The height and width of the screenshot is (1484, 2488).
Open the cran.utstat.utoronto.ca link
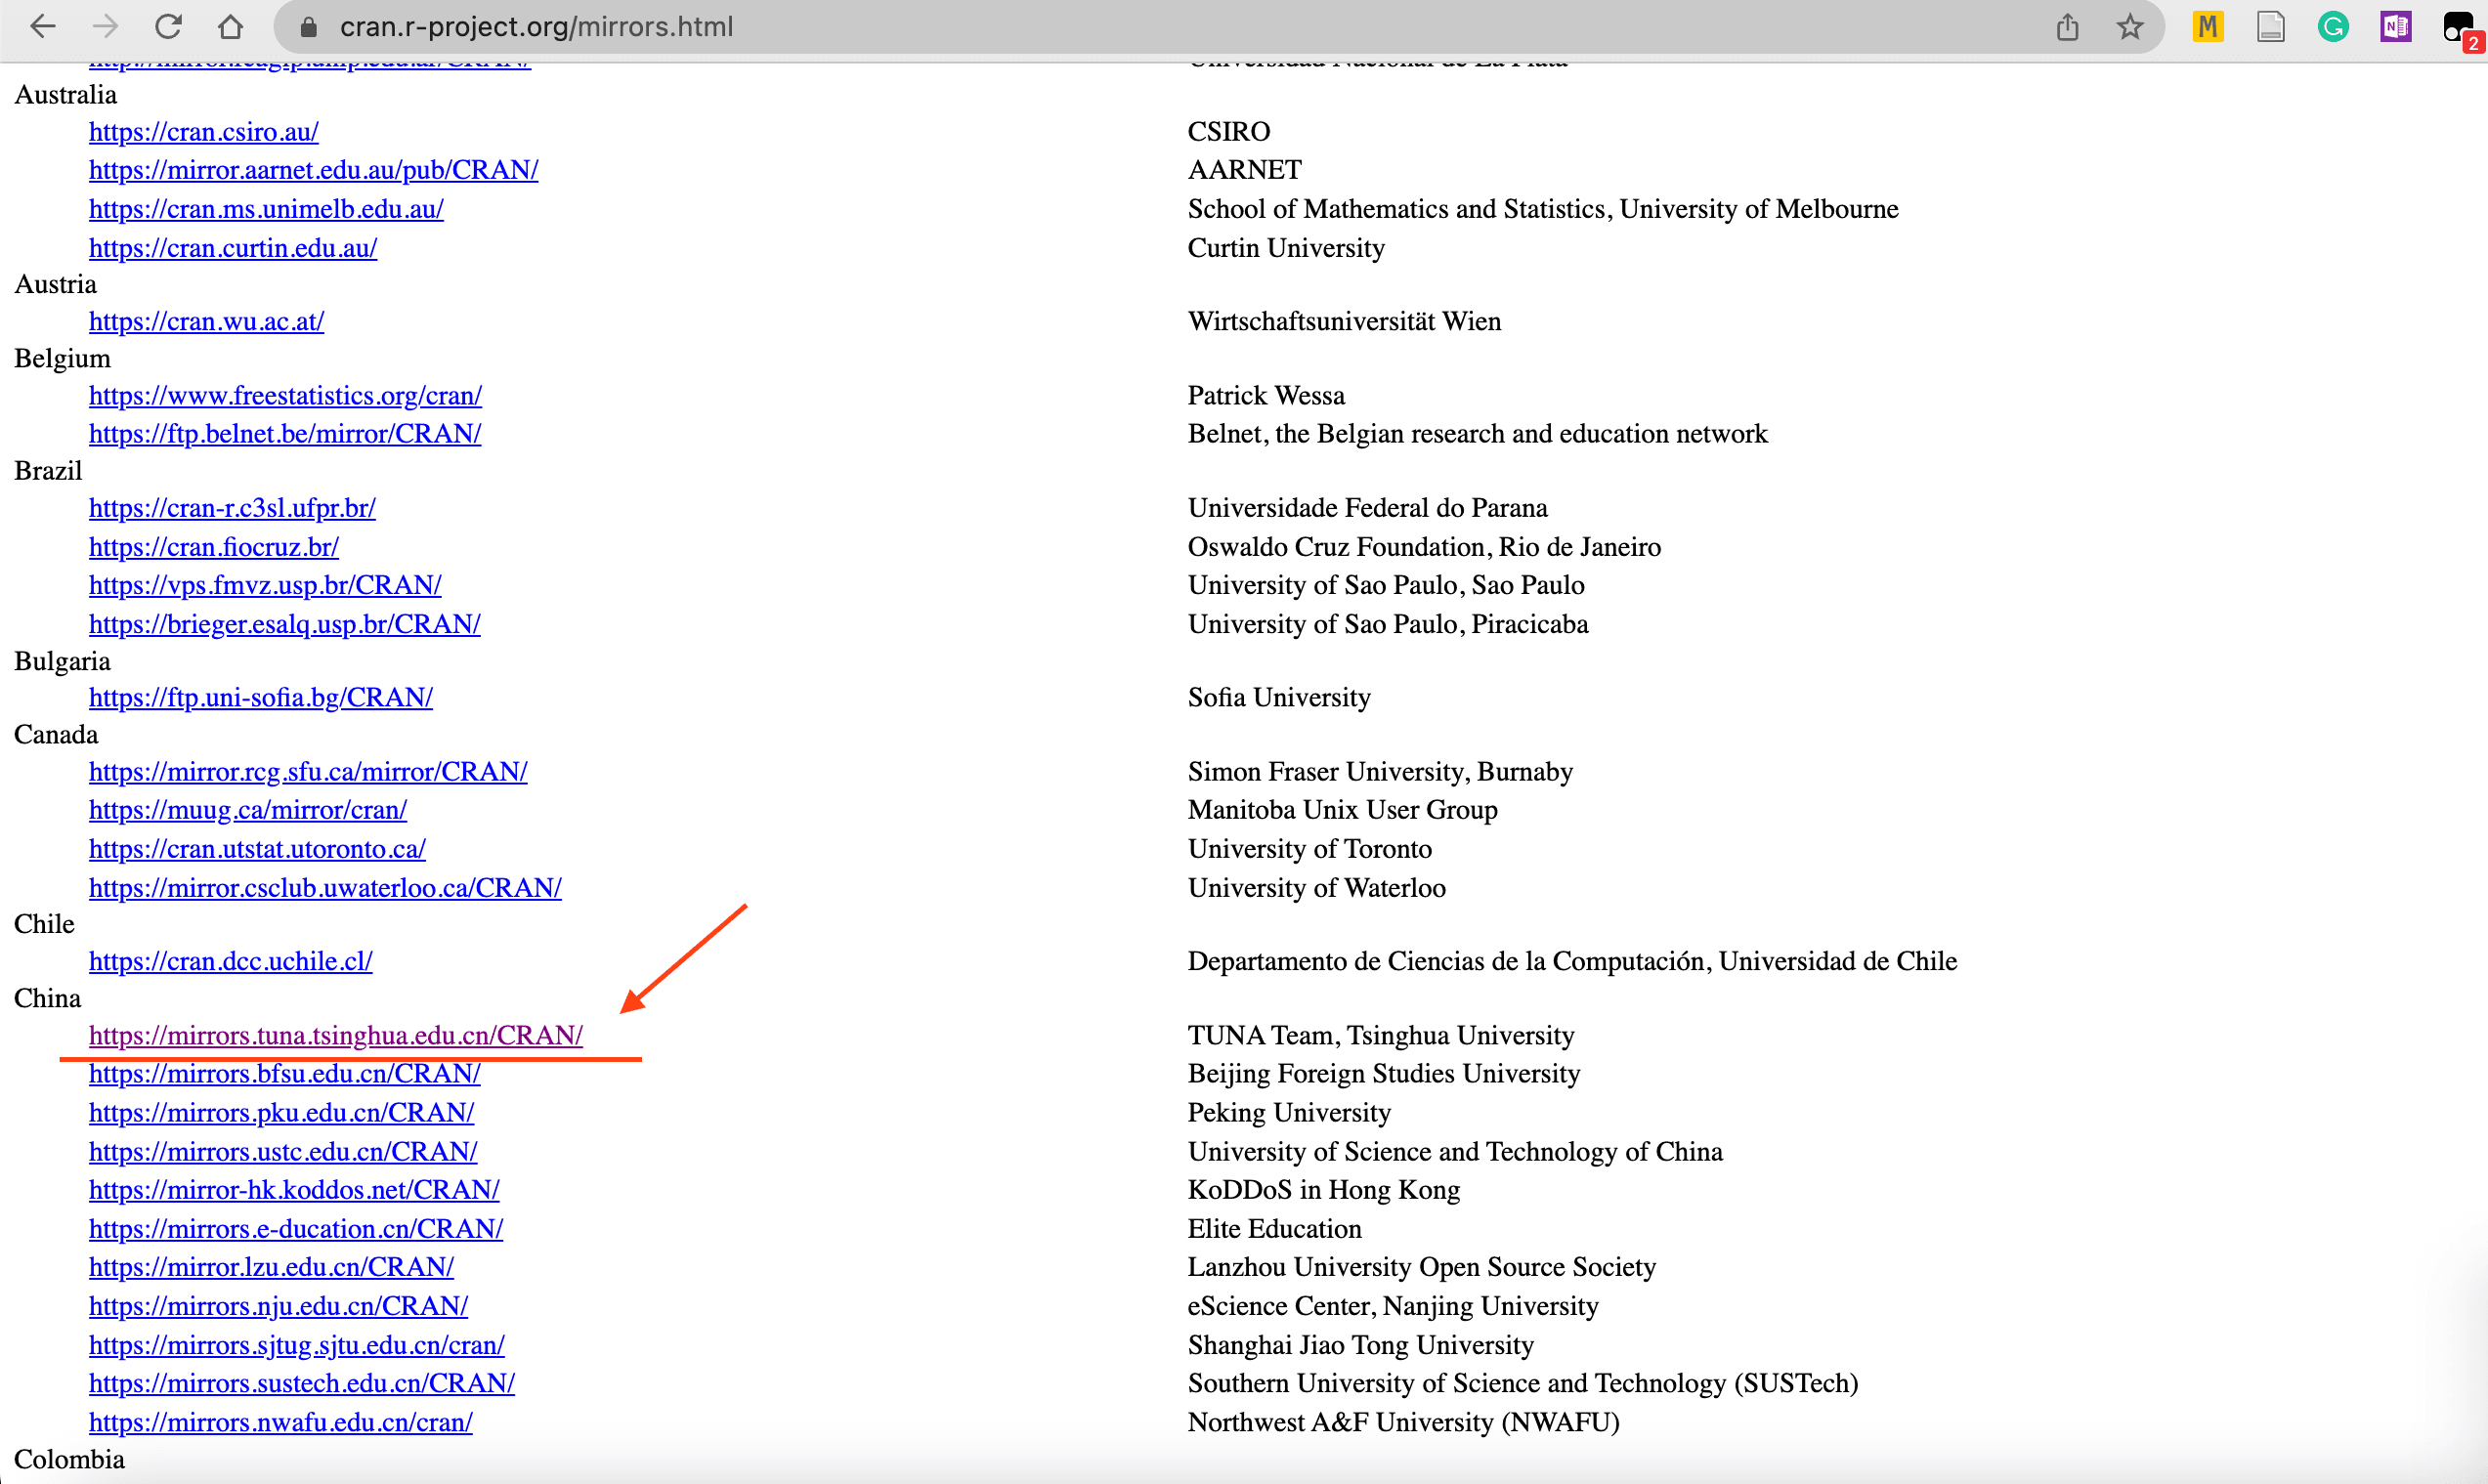tap(257, 849)
